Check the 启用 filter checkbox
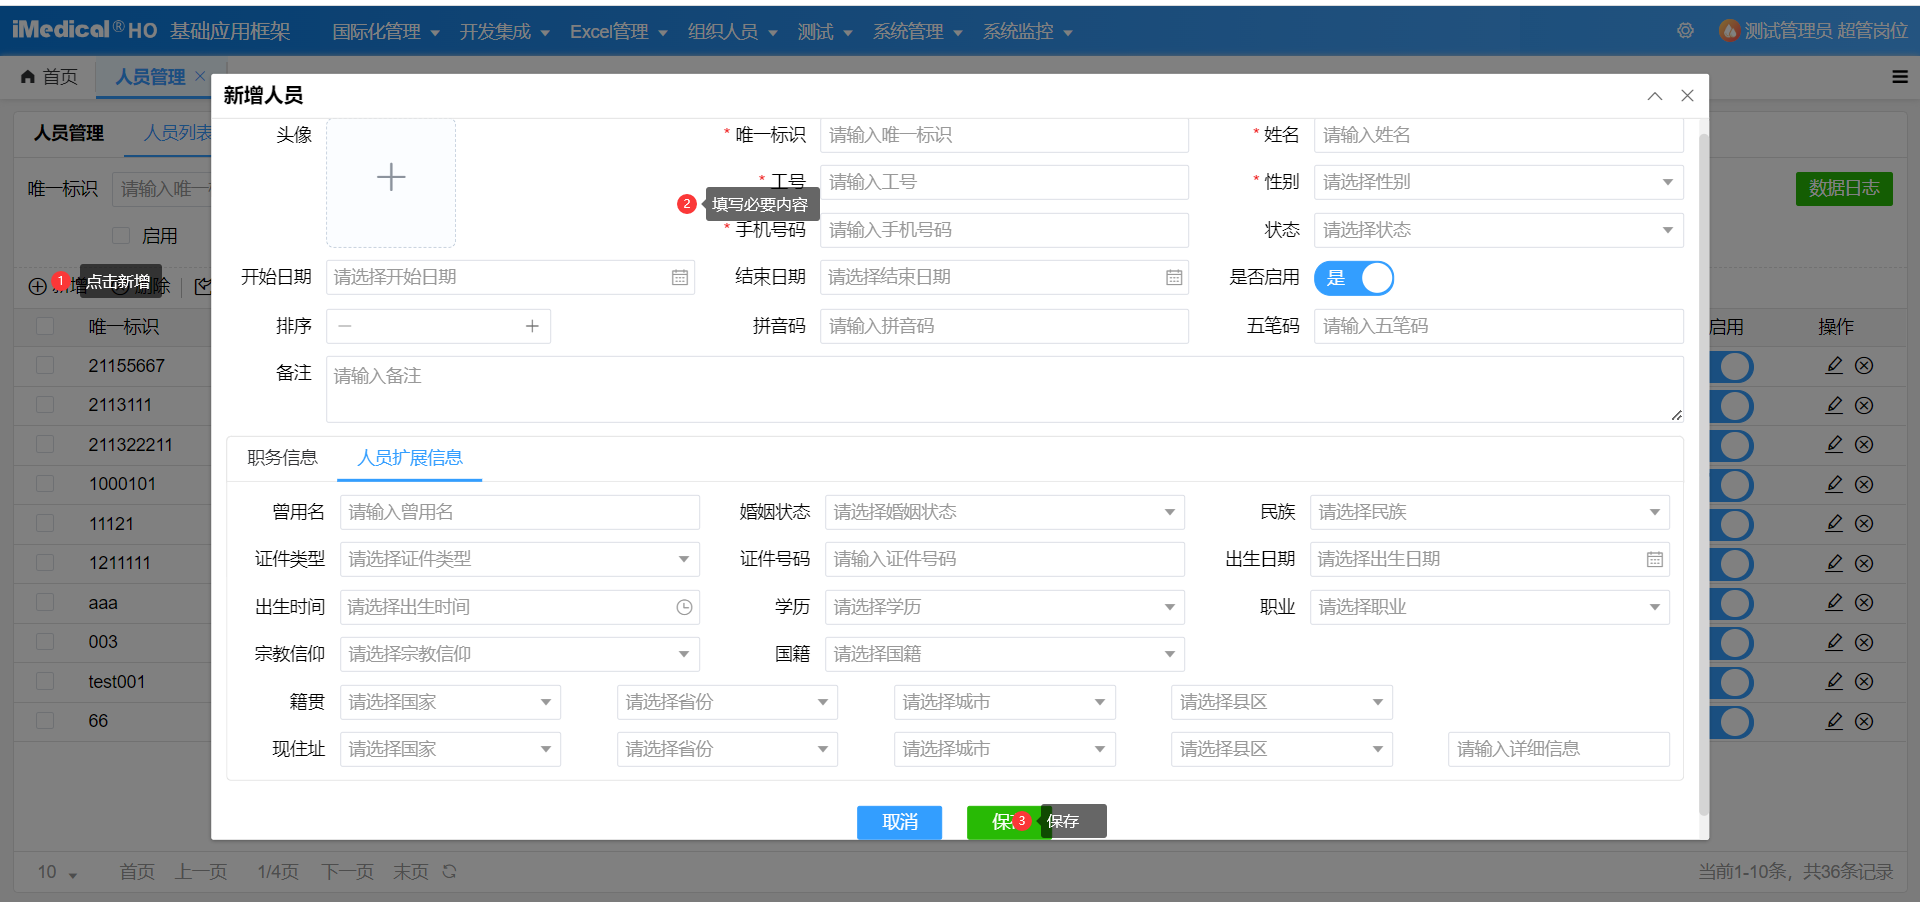 coord(121,236)
